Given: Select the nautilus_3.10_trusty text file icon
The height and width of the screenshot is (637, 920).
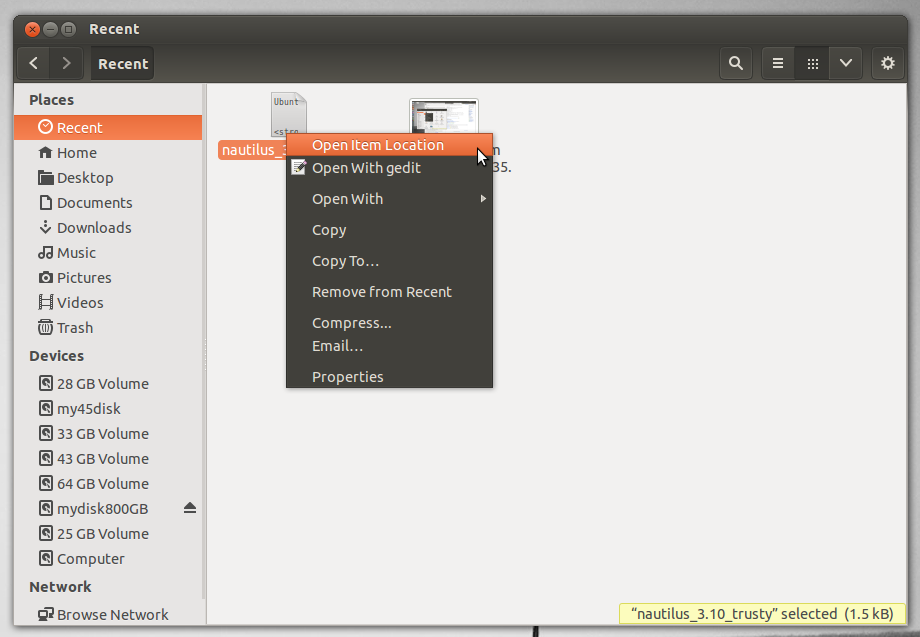Looking at the screenshot, I should pos(289,114).
